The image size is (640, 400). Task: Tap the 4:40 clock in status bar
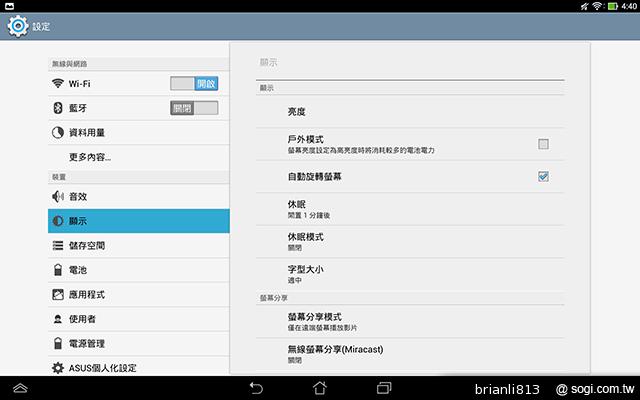pyautogui.click(x=629, y=6)
